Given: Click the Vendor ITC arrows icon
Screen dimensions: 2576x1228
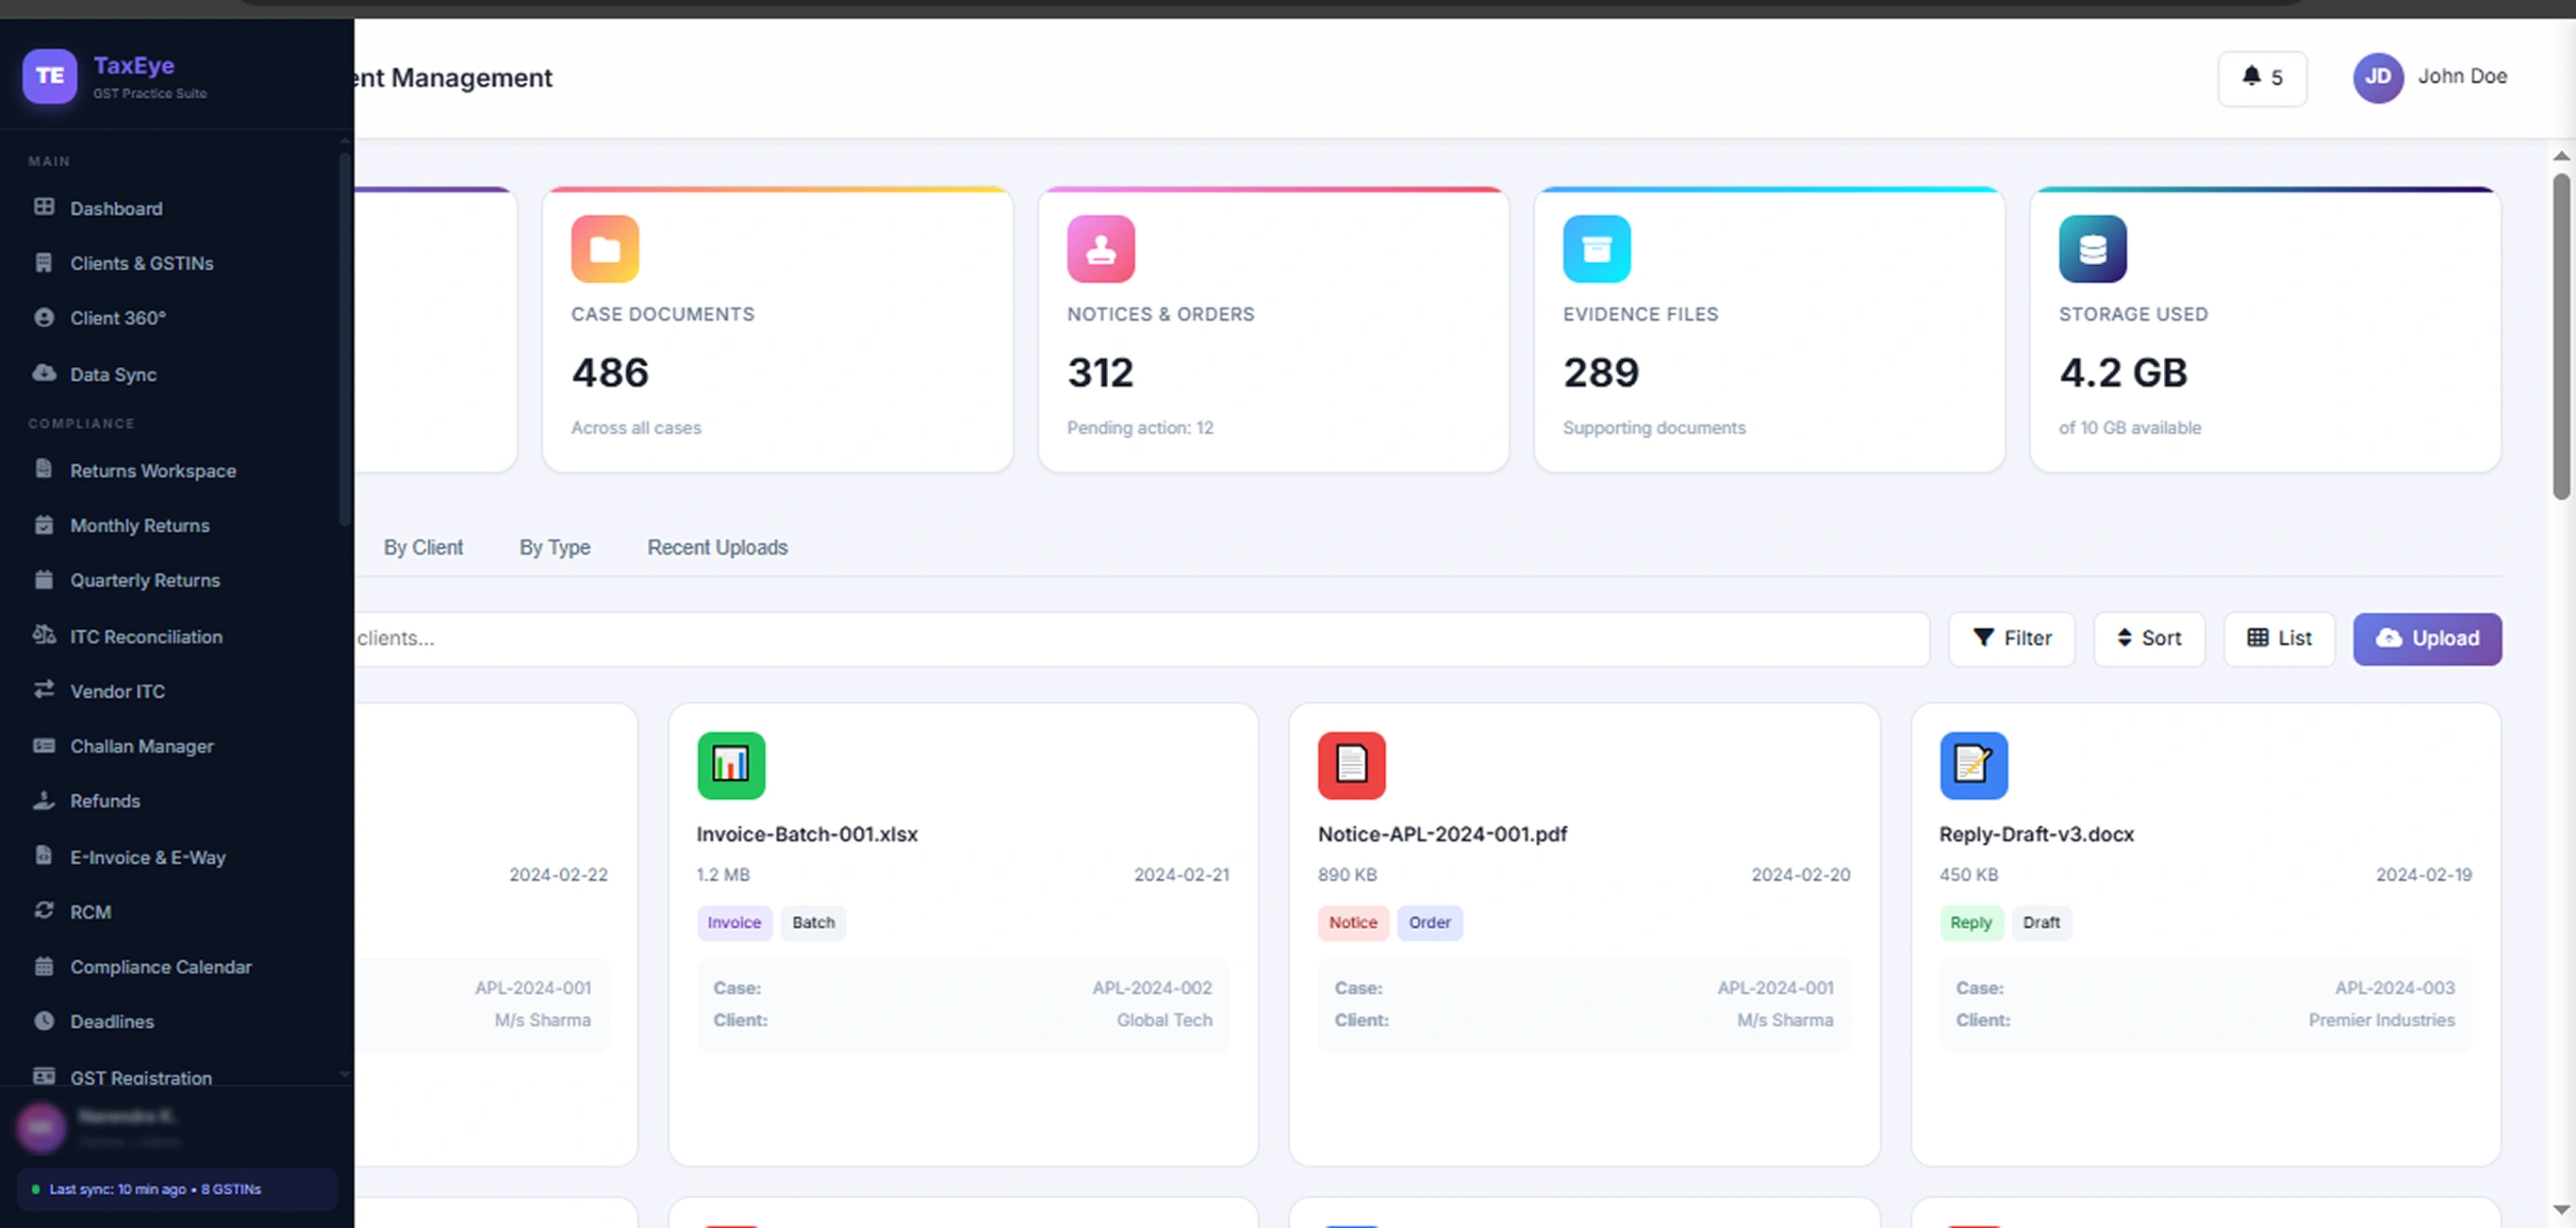Looking at the screenshot, I should click(44, 690).
